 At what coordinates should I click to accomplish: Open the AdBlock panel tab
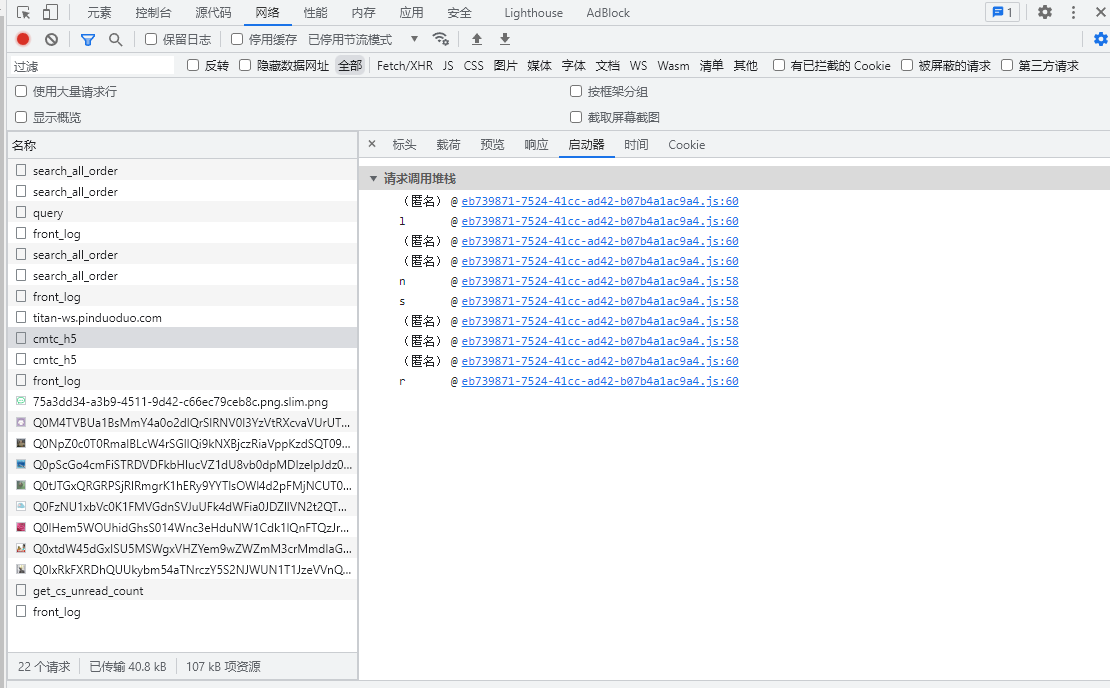608,13
